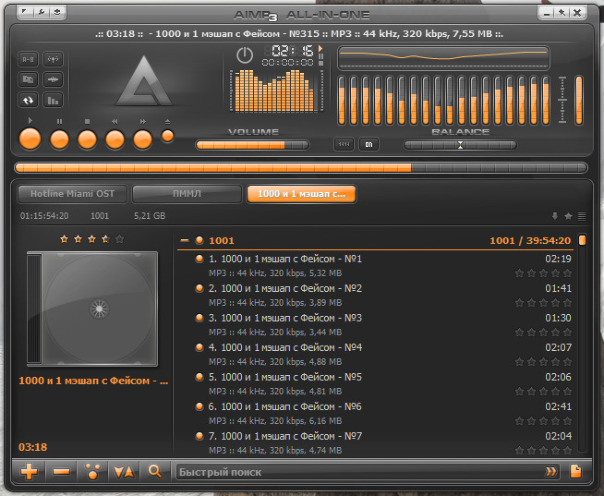Add files with the plus icon
604x496 pixels.
point(29,471)
